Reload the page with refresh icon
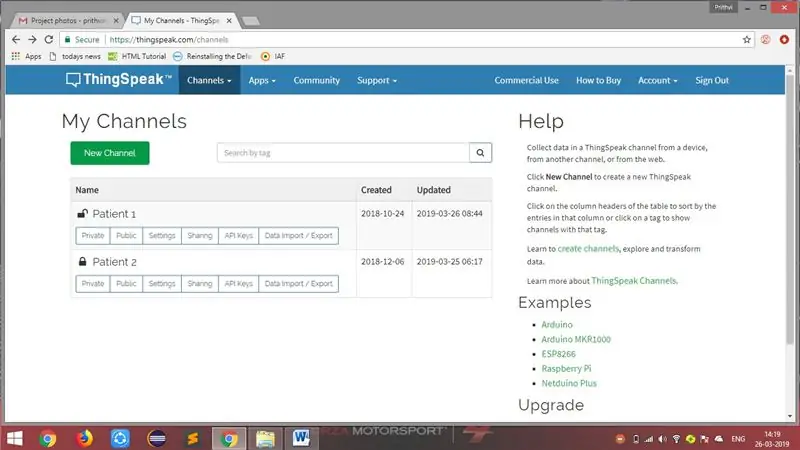Image resolution: width=800 pixels, height=450 pixels. (x=48, y=39)
